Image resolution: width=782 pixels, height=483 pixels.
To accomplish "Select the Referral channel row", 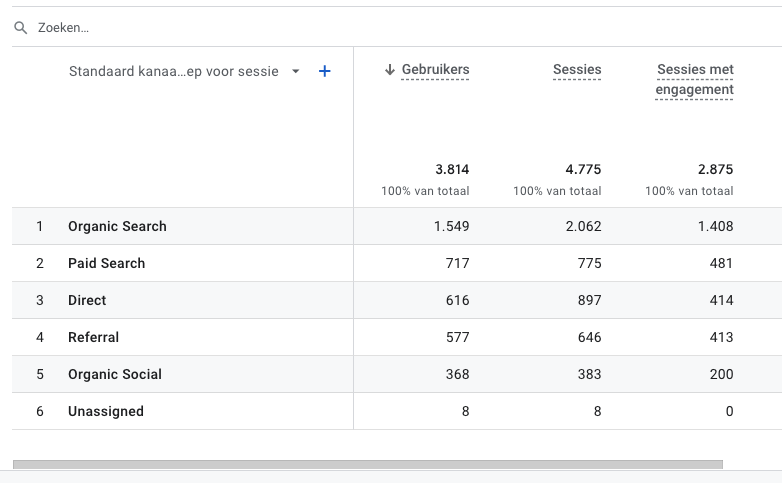I will pyautogui.click(x=93, y=337).
